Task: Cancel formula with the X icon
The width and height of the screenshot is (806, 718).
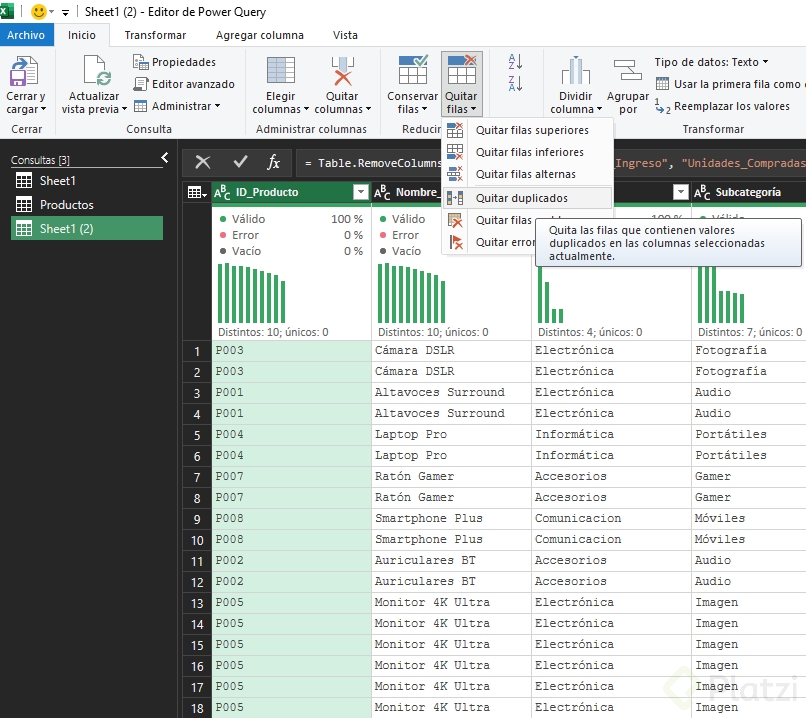Action: point(203,162)
